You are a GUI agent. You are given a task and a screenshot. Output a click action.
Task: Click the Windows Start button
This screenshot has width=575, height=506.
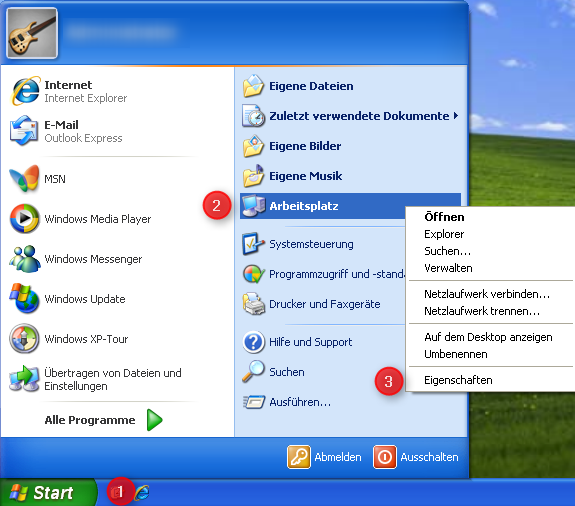pos(48,492)
